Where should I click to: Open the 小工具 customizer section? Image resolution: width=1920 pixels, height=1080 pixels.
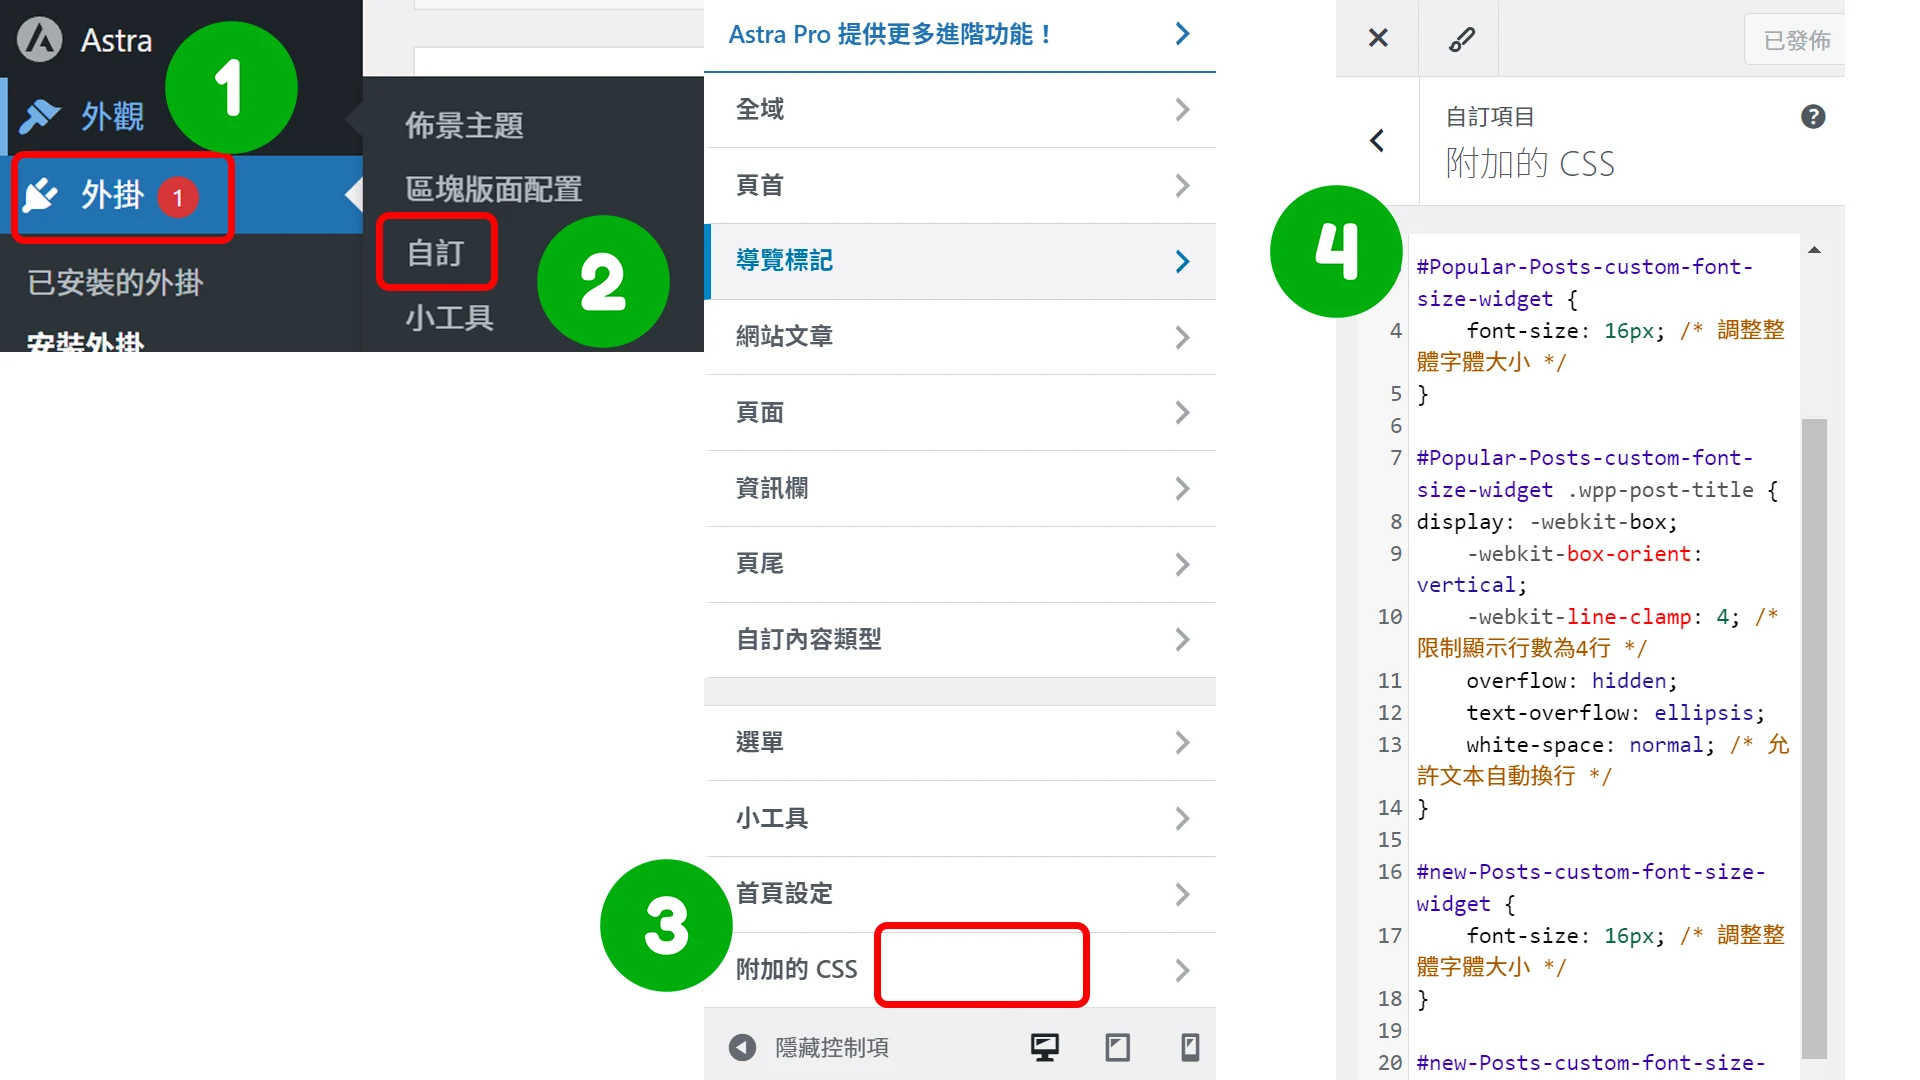[960, 819]
